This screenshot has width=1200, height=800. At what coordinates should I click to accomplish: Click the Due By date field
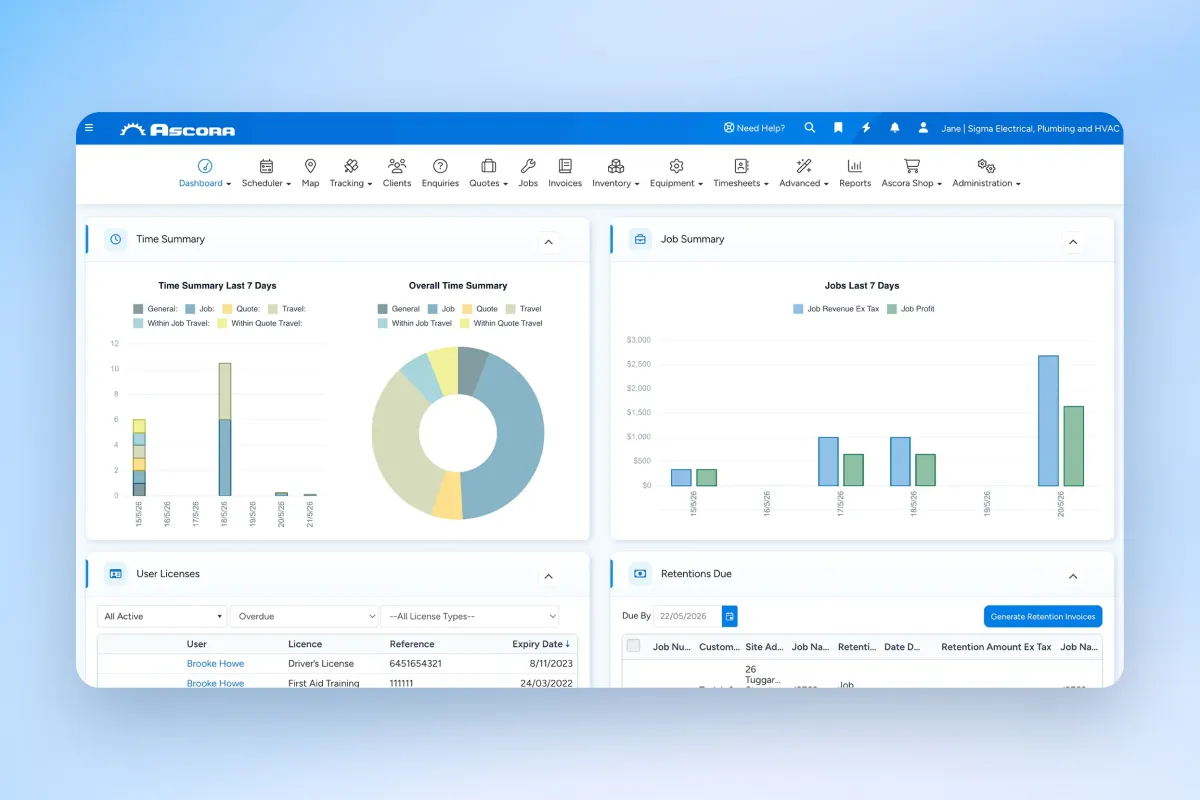(x=688, y=616)
